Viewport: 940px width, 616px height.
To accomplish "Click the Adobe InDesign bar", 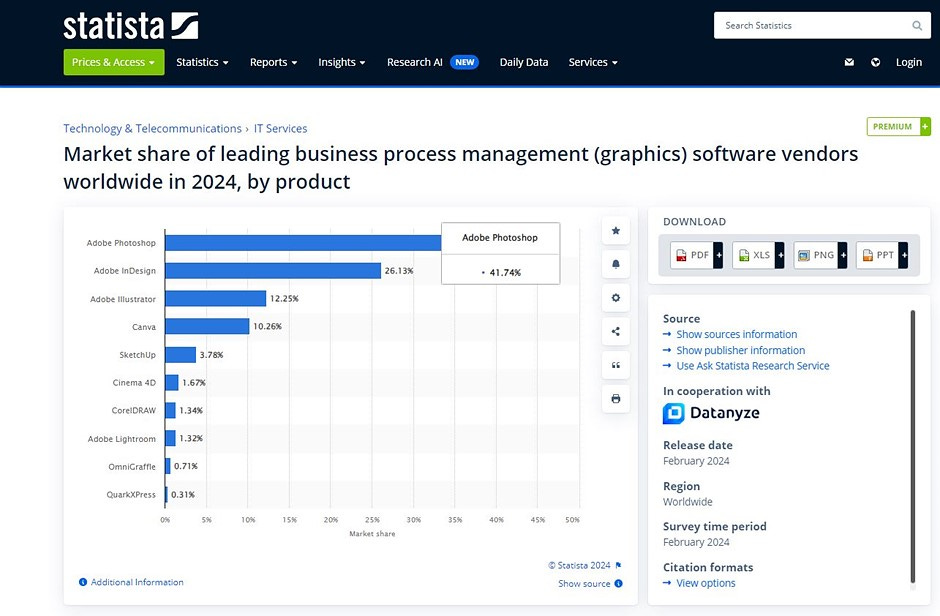I will 273,271.
